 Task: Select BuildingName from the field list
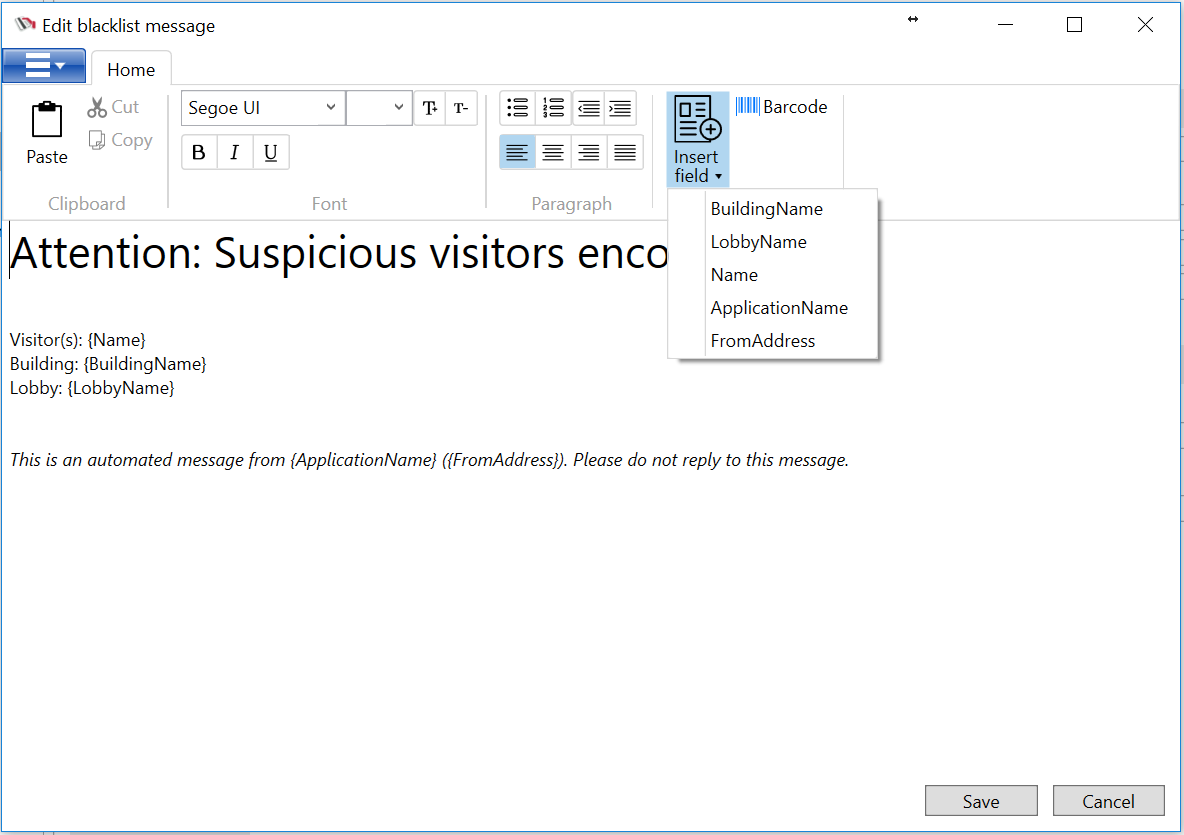766,209
